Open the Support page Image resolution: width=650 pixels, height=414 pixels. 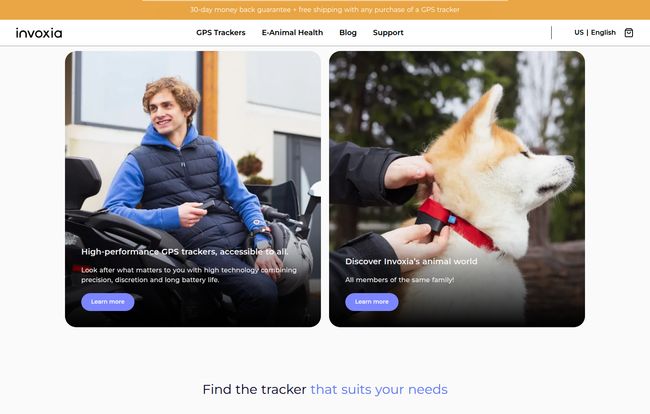[x=388, y=33]
